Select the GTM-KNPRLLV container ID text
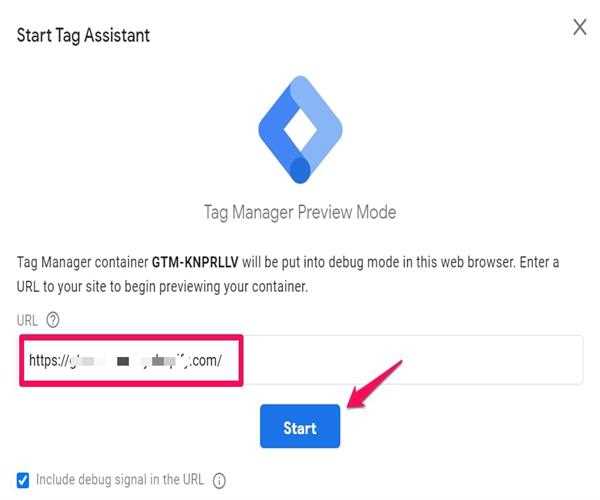This screenshot has height=500, width=600. [195, 262]
